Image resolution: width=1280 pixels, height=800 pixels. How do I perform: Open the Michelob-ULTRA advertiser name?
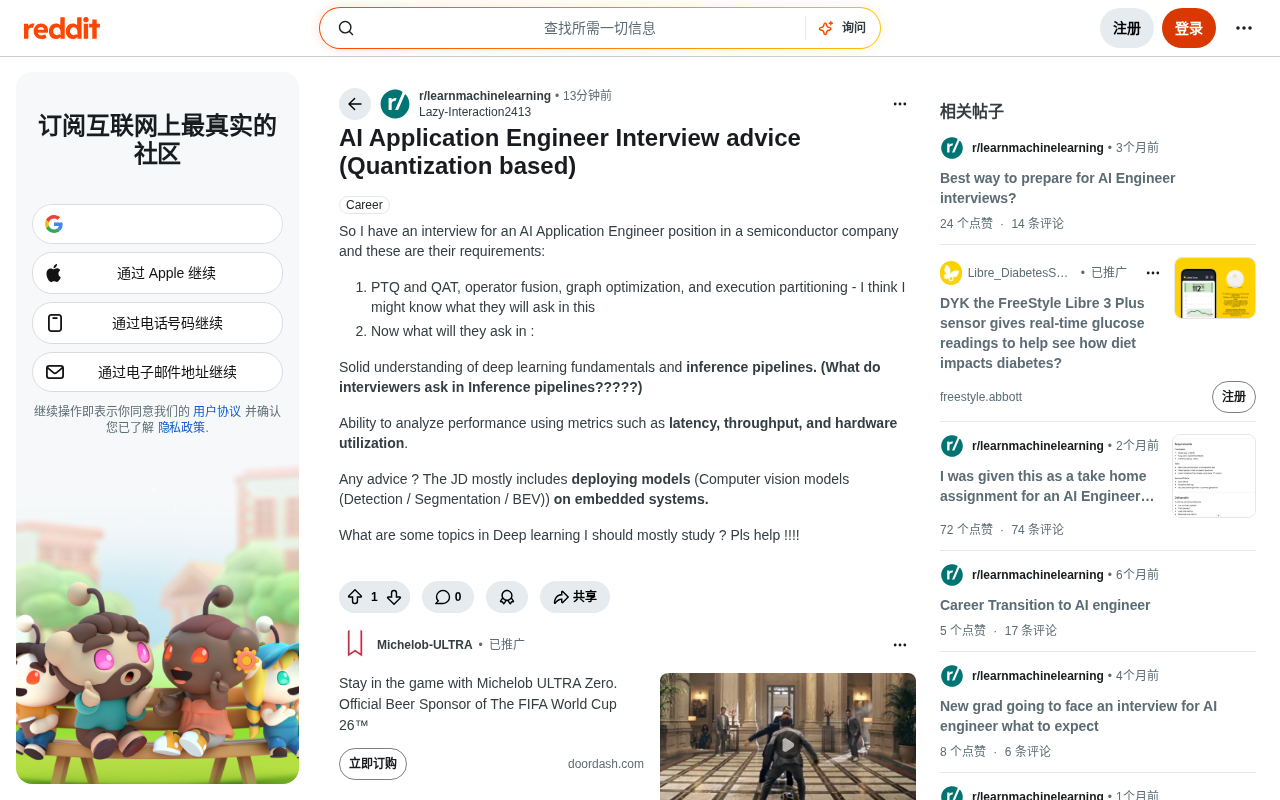point(425,645)
